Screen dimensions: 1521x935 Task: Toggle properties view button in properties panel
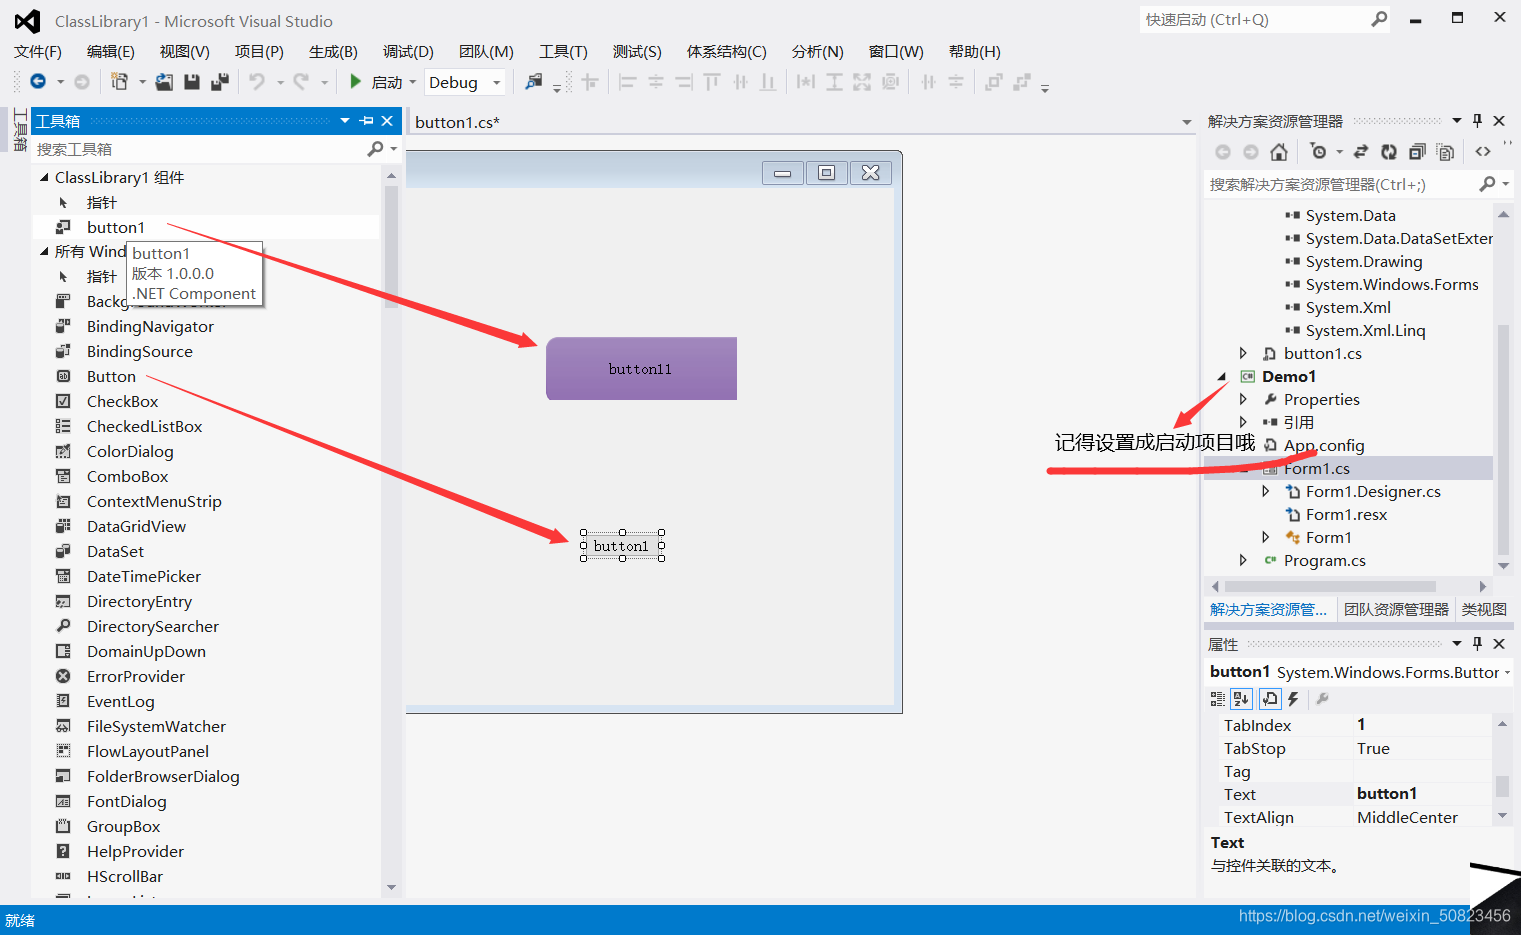coord(1270,699)
